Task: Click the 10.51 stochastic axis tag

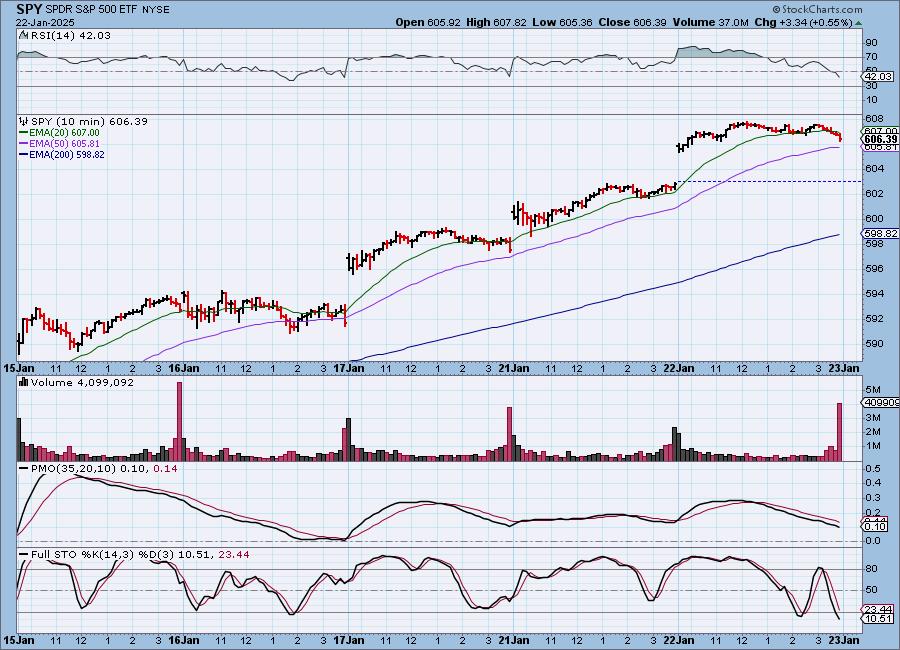Action: click(x=879, y=618)
